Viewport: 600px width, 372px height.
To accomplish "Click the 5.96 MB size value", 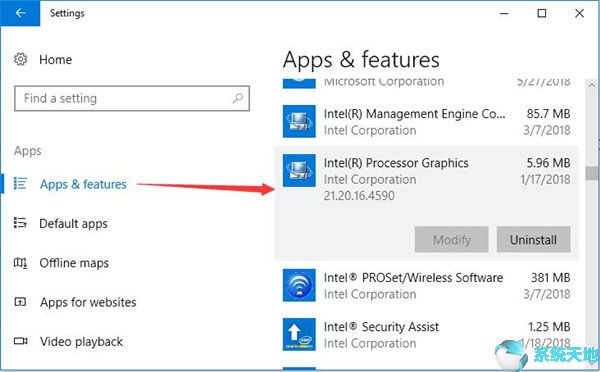I will 548,163.
